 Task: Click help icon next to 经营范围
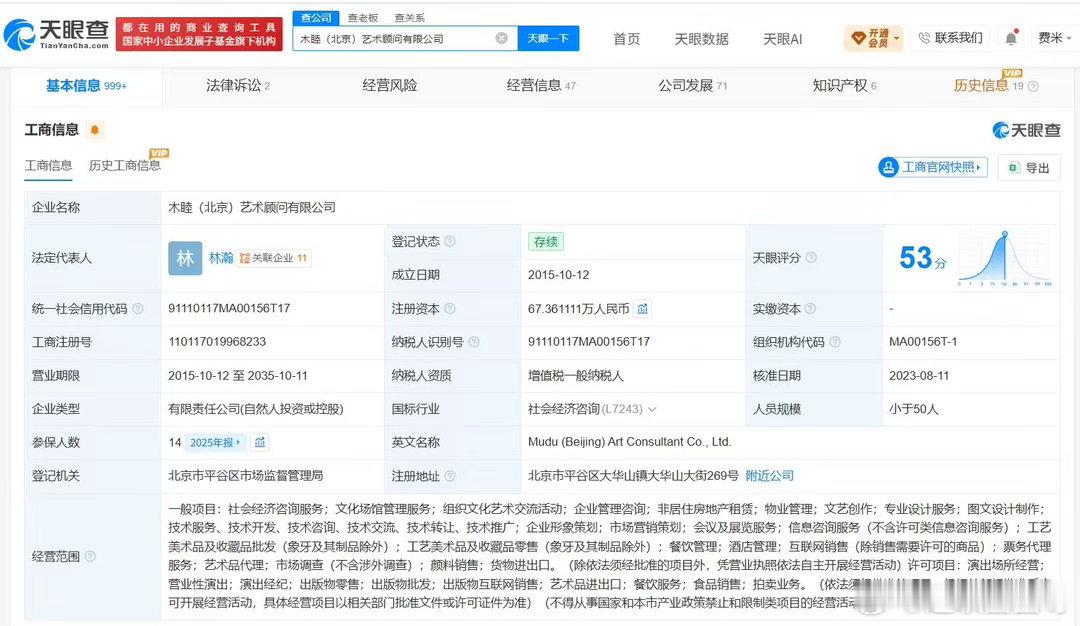[x=90, y=556]
